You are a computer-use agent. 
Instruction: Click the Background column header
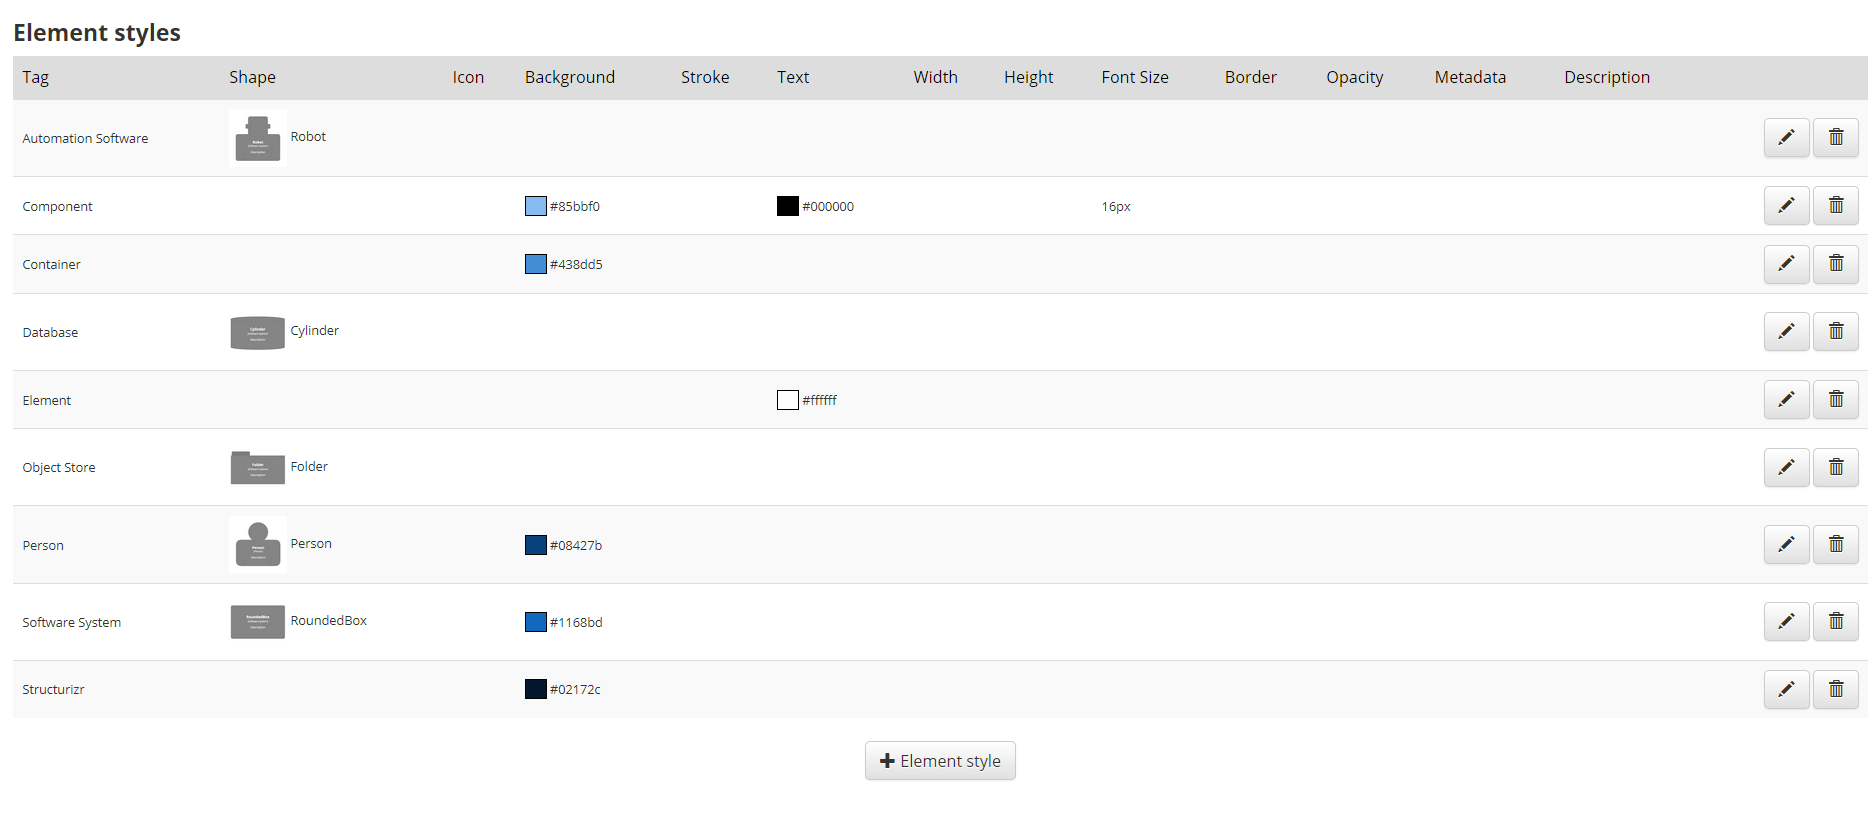pyautogui.click(x=570, y=77)
